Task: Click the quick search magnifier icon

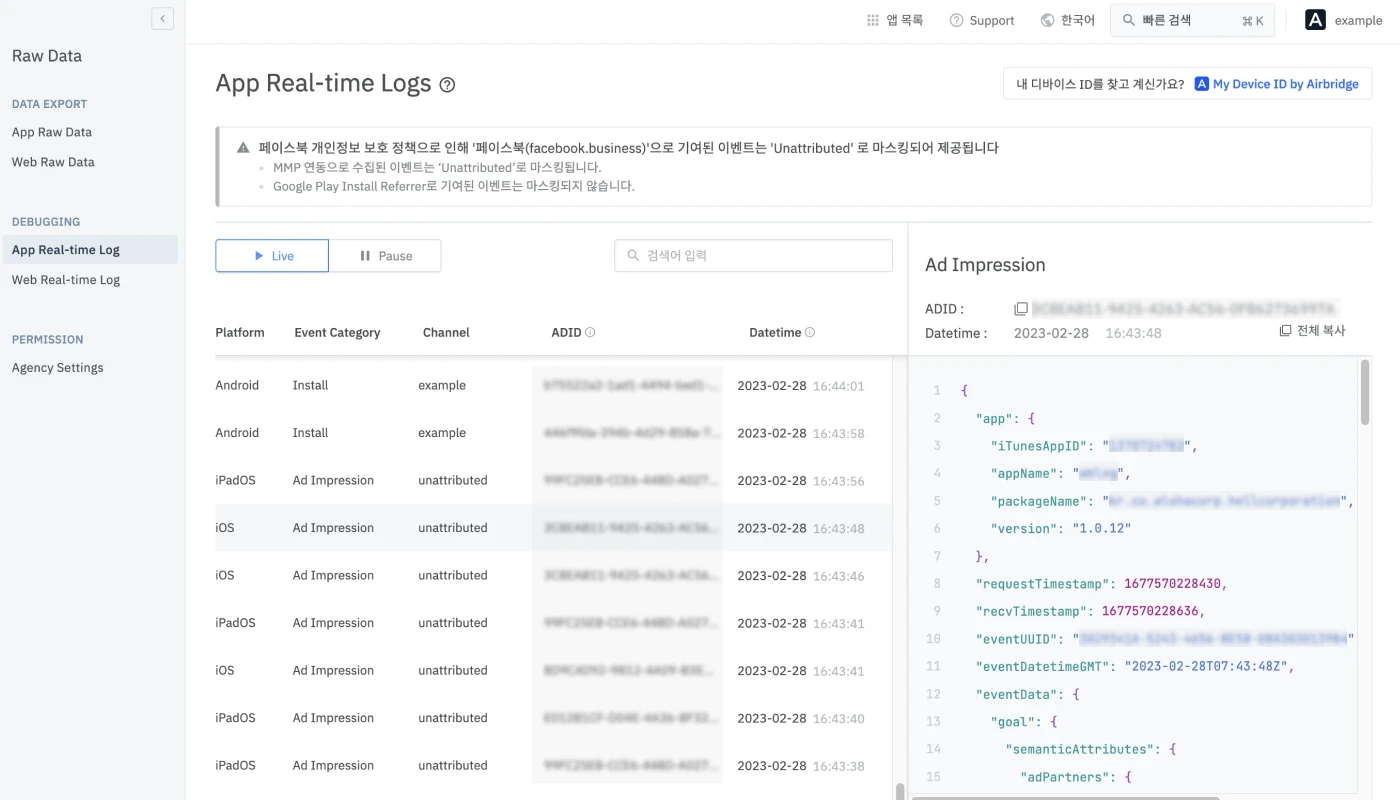Action: [x=1129, y=20]
